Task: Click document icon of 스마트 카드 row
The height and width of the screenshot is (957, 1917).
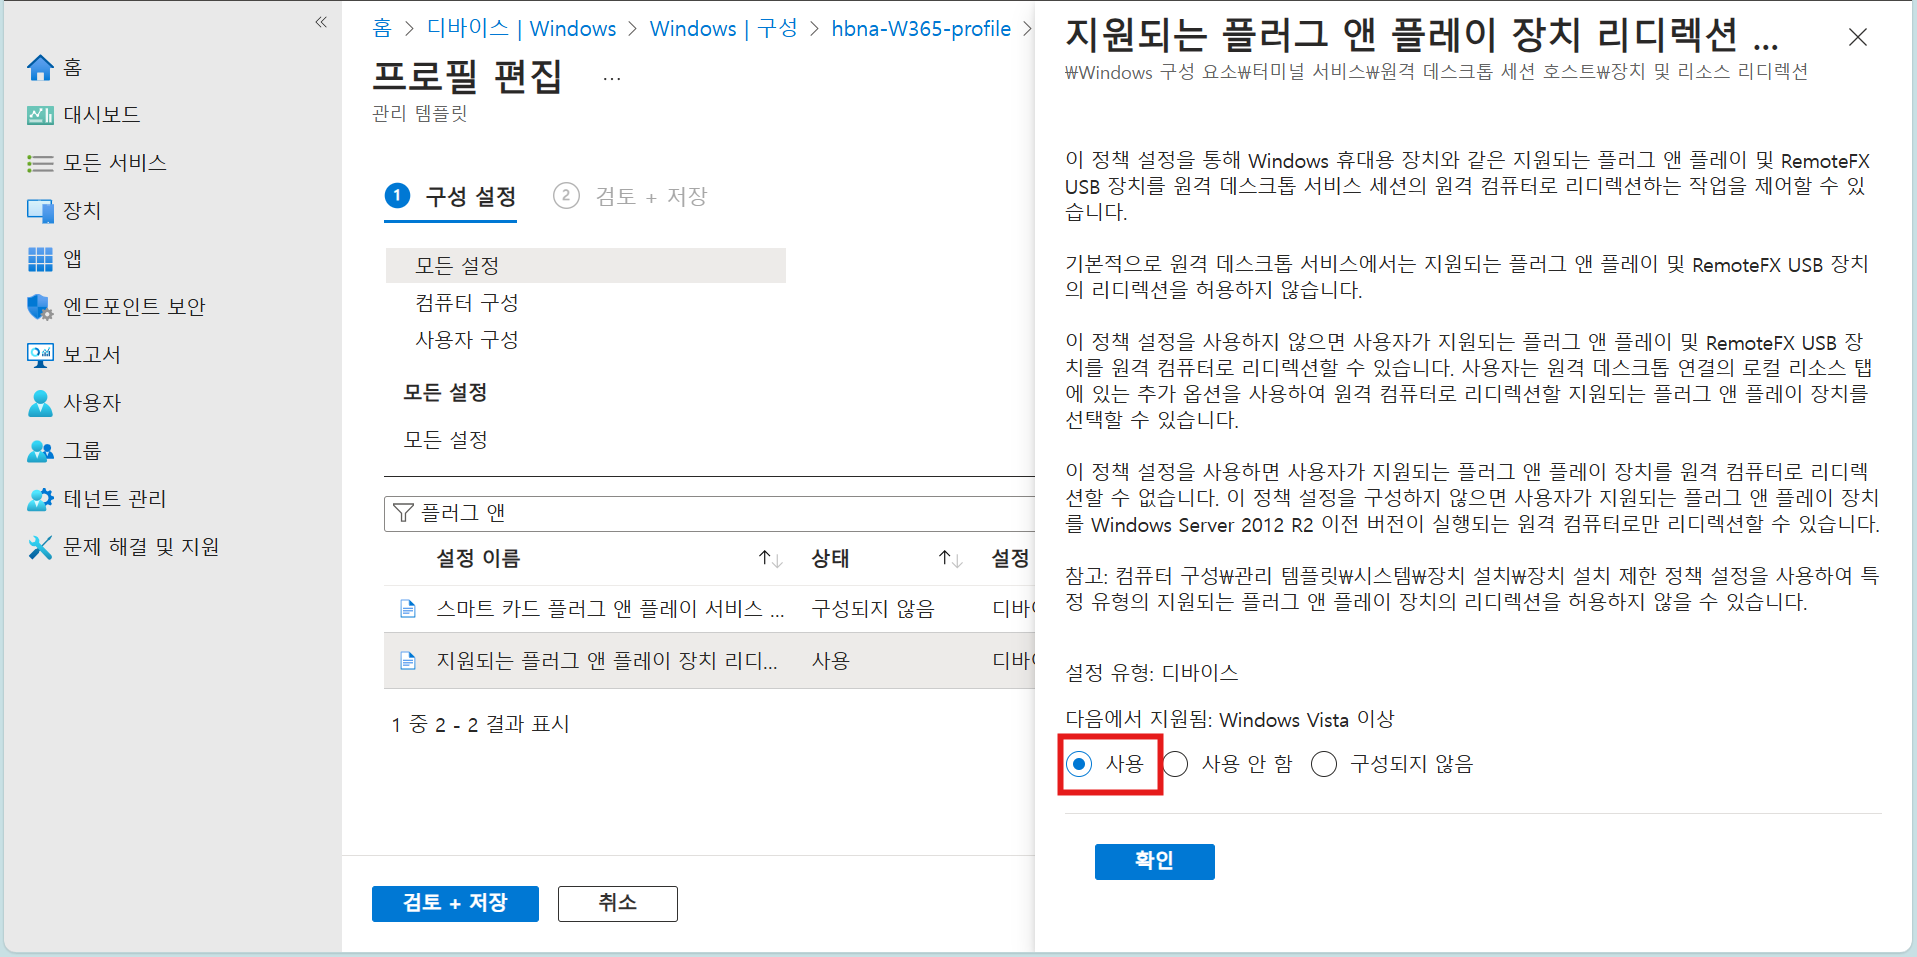Action: pos(408,608)
